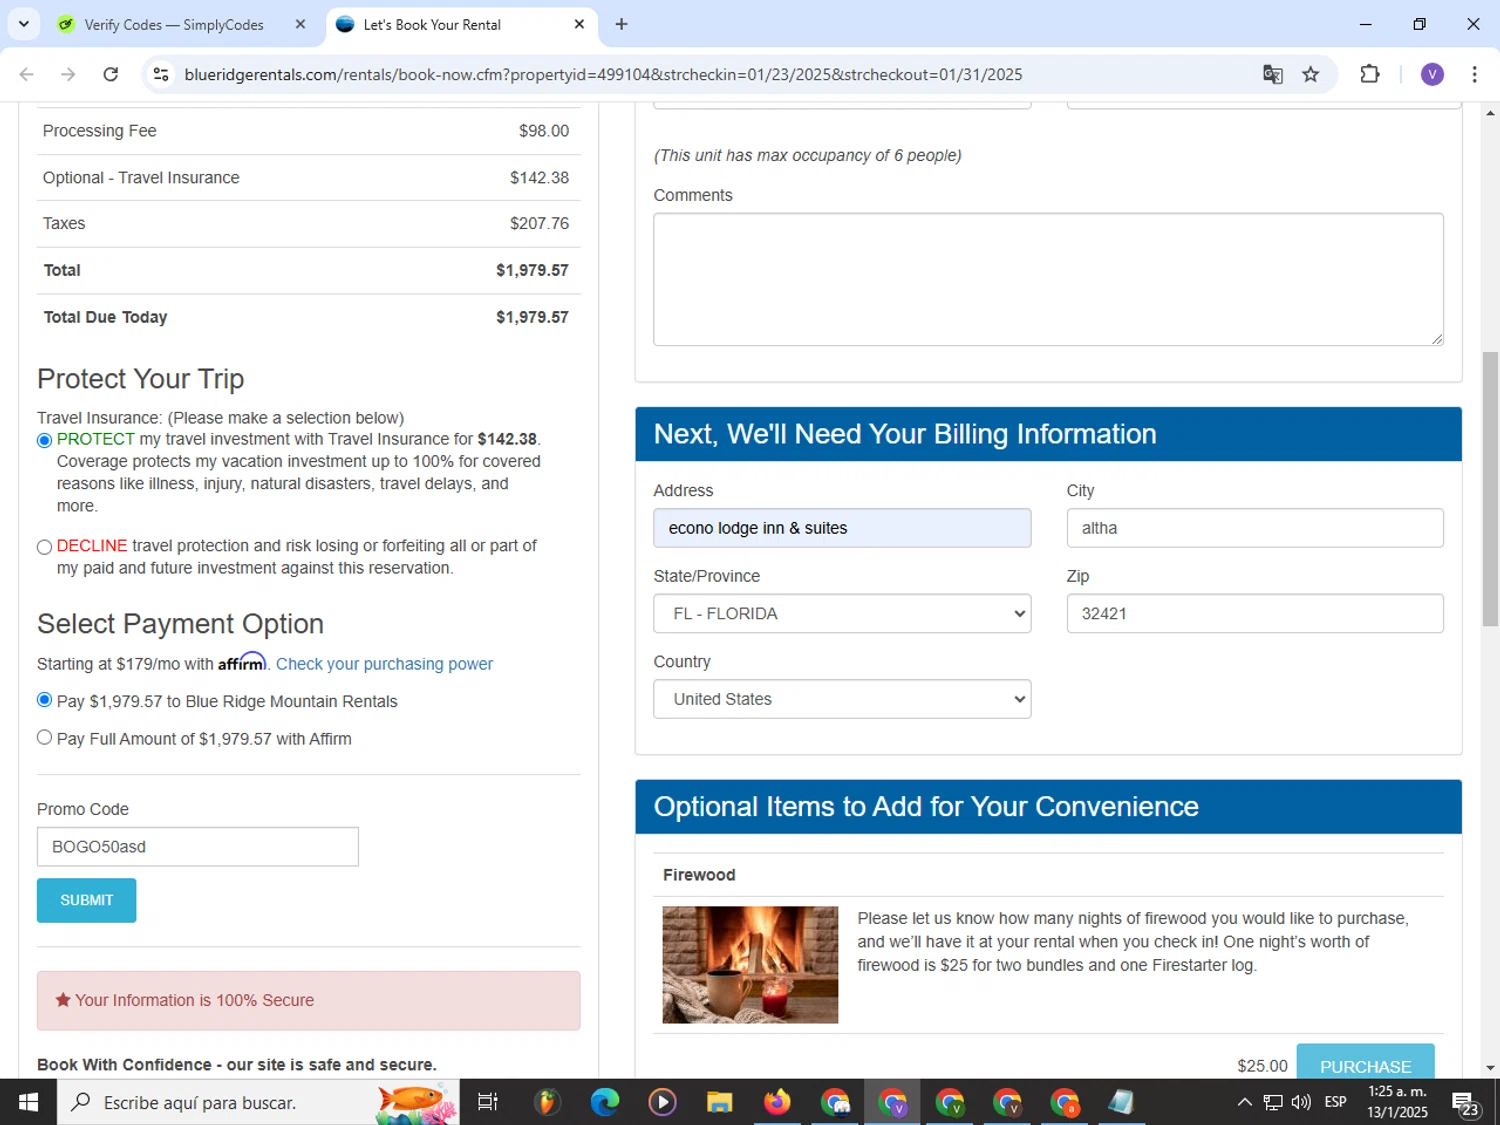
Task: Open the State/Province dropdown
Action: 842,613
